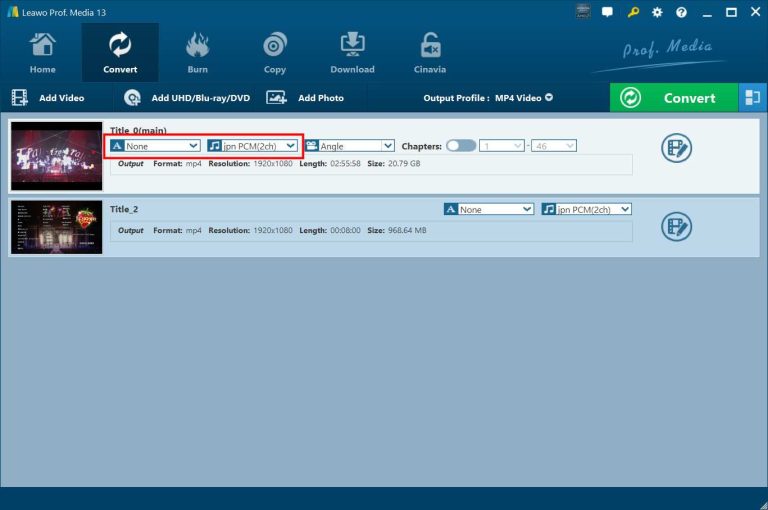Select the Title_2 video thumbnail
768x510 pixels.
(x=56, y=227)
